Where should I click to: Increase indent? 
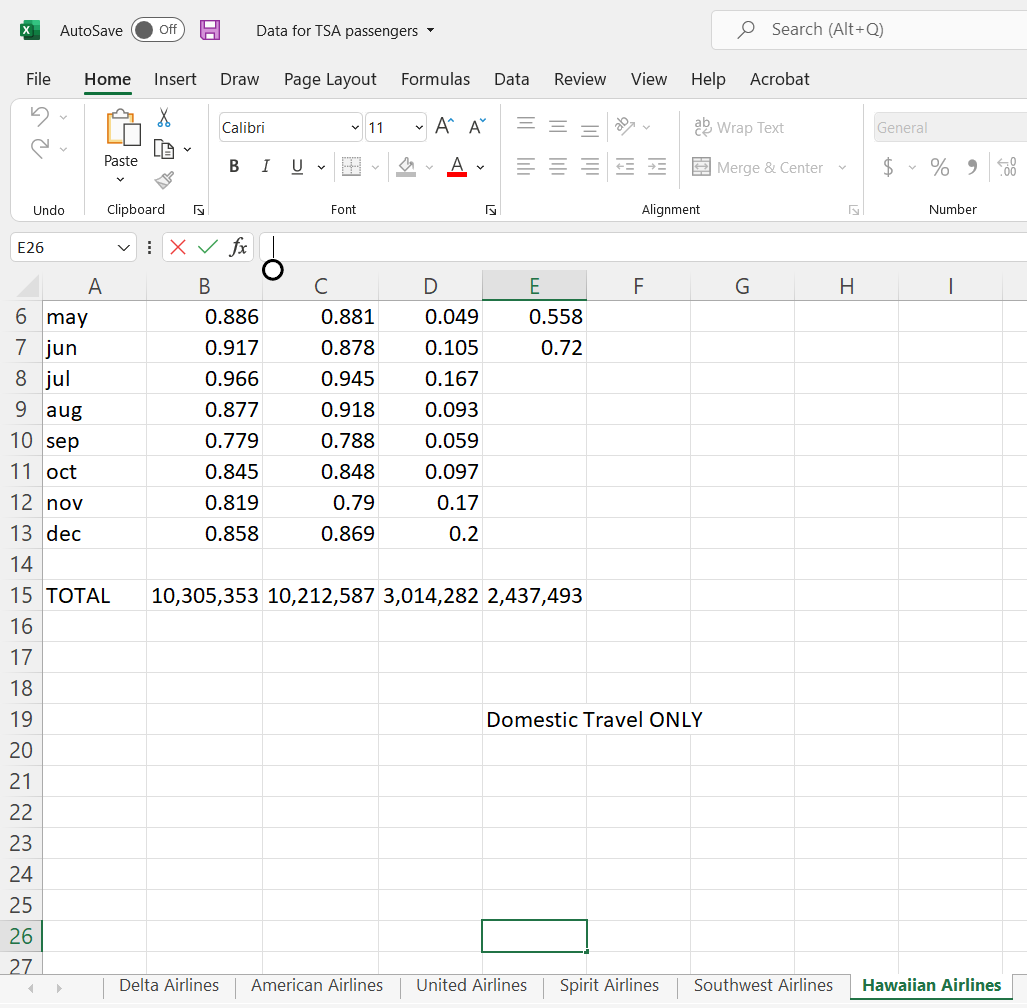point(657,167)
